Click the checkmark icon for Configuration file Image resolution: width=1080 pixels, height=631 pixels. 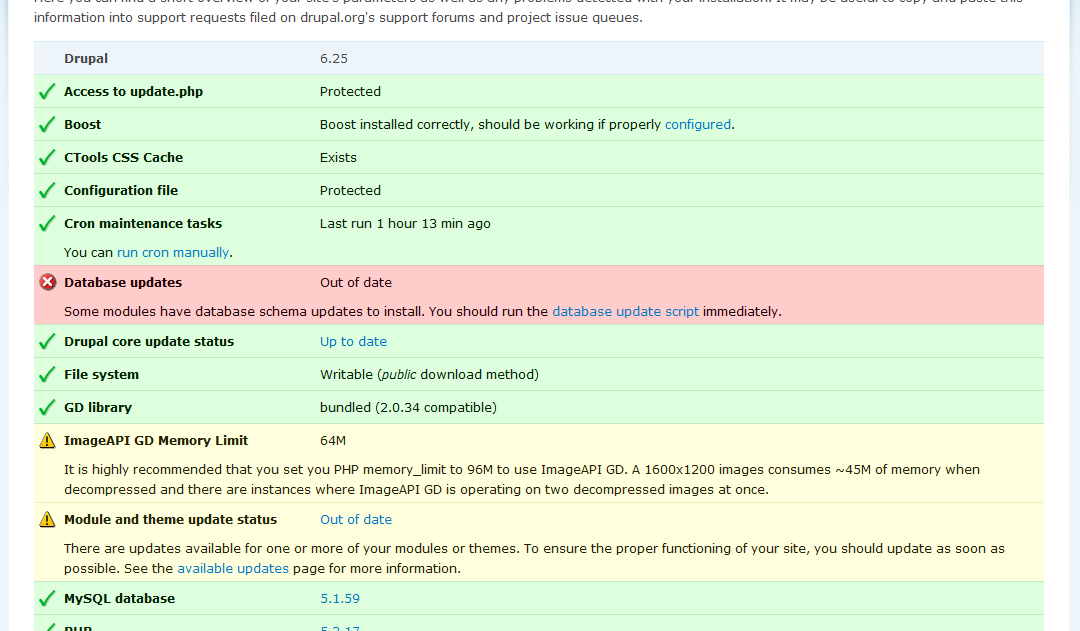click(x=47, y=191)
